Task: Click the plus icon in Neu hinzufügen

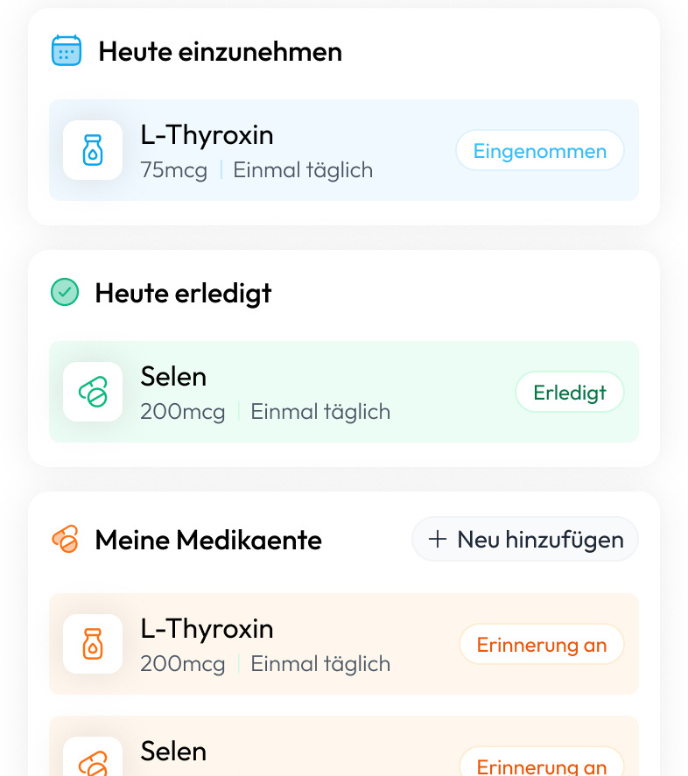Action: point(437,540)
